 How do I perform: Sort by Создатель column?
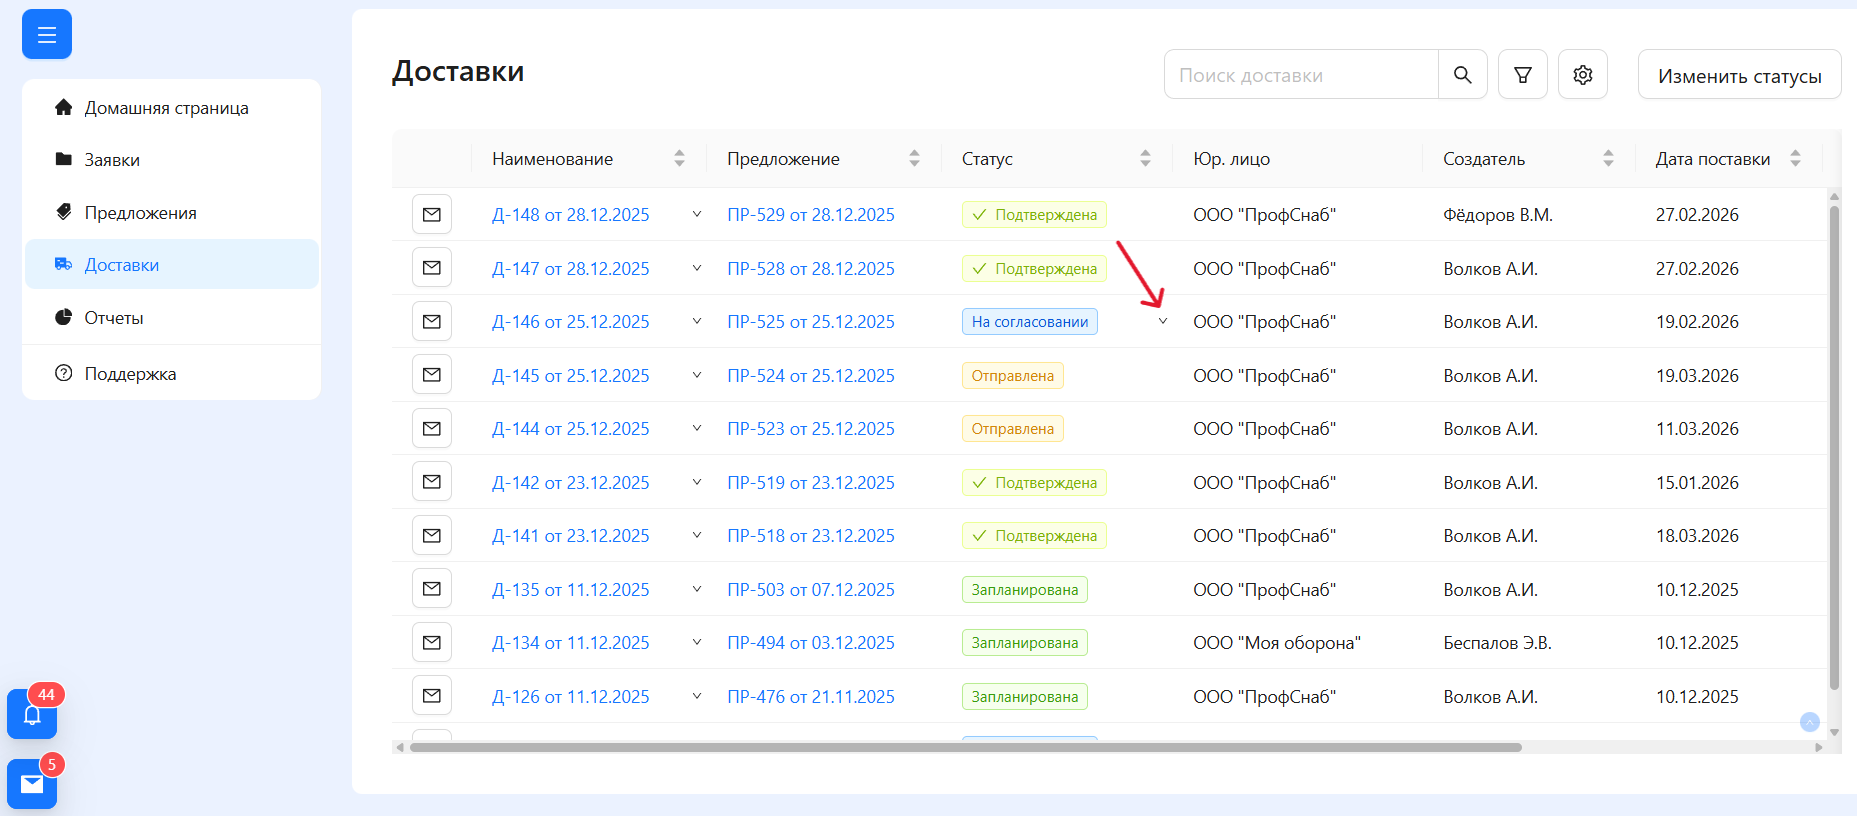pos(1608,159)
